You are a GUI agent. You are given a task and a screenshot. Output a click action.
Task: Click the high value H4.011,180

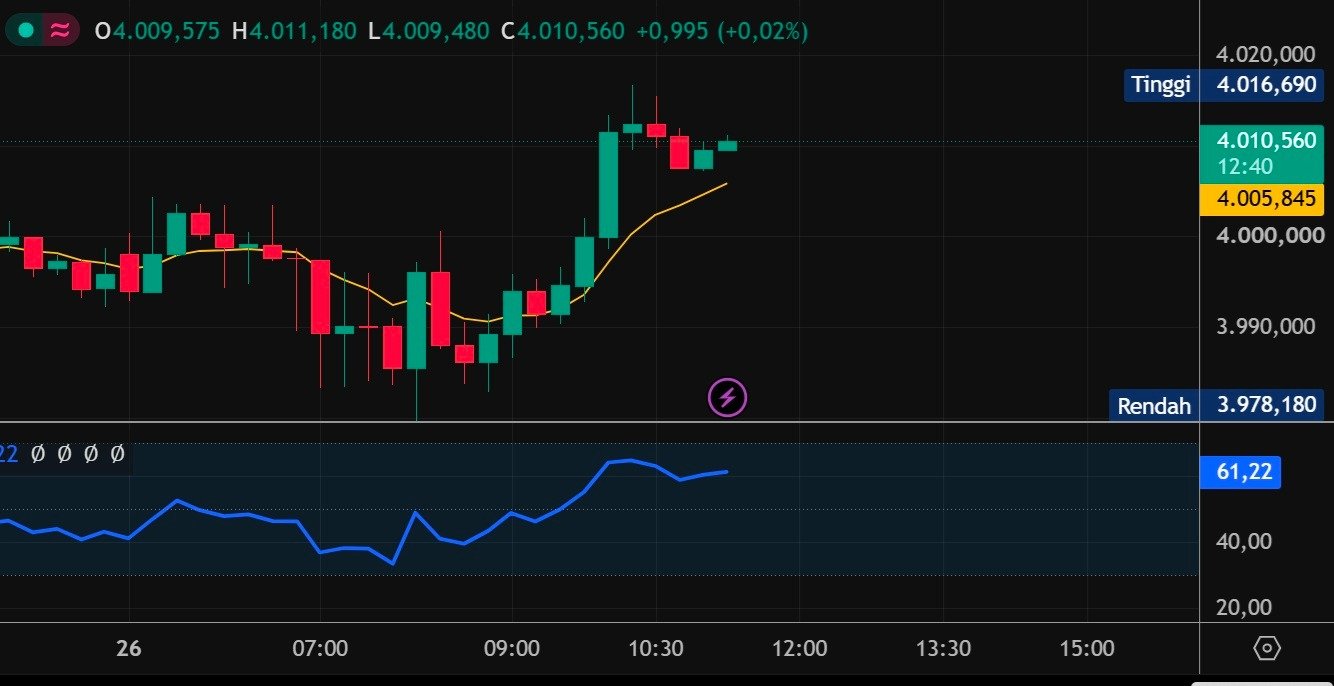click(294, 31)
